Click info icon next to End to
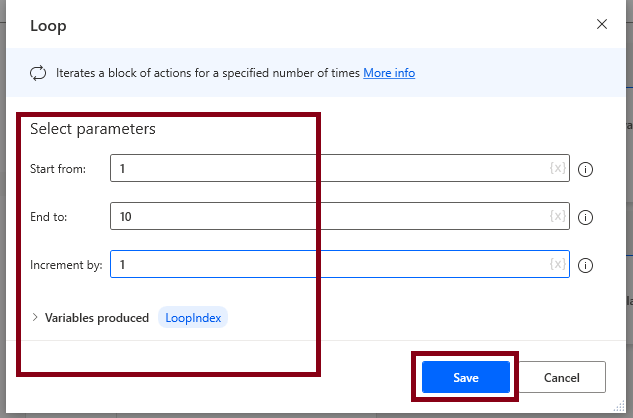Viewport: 633px width, 418px height. coord(586,217)
